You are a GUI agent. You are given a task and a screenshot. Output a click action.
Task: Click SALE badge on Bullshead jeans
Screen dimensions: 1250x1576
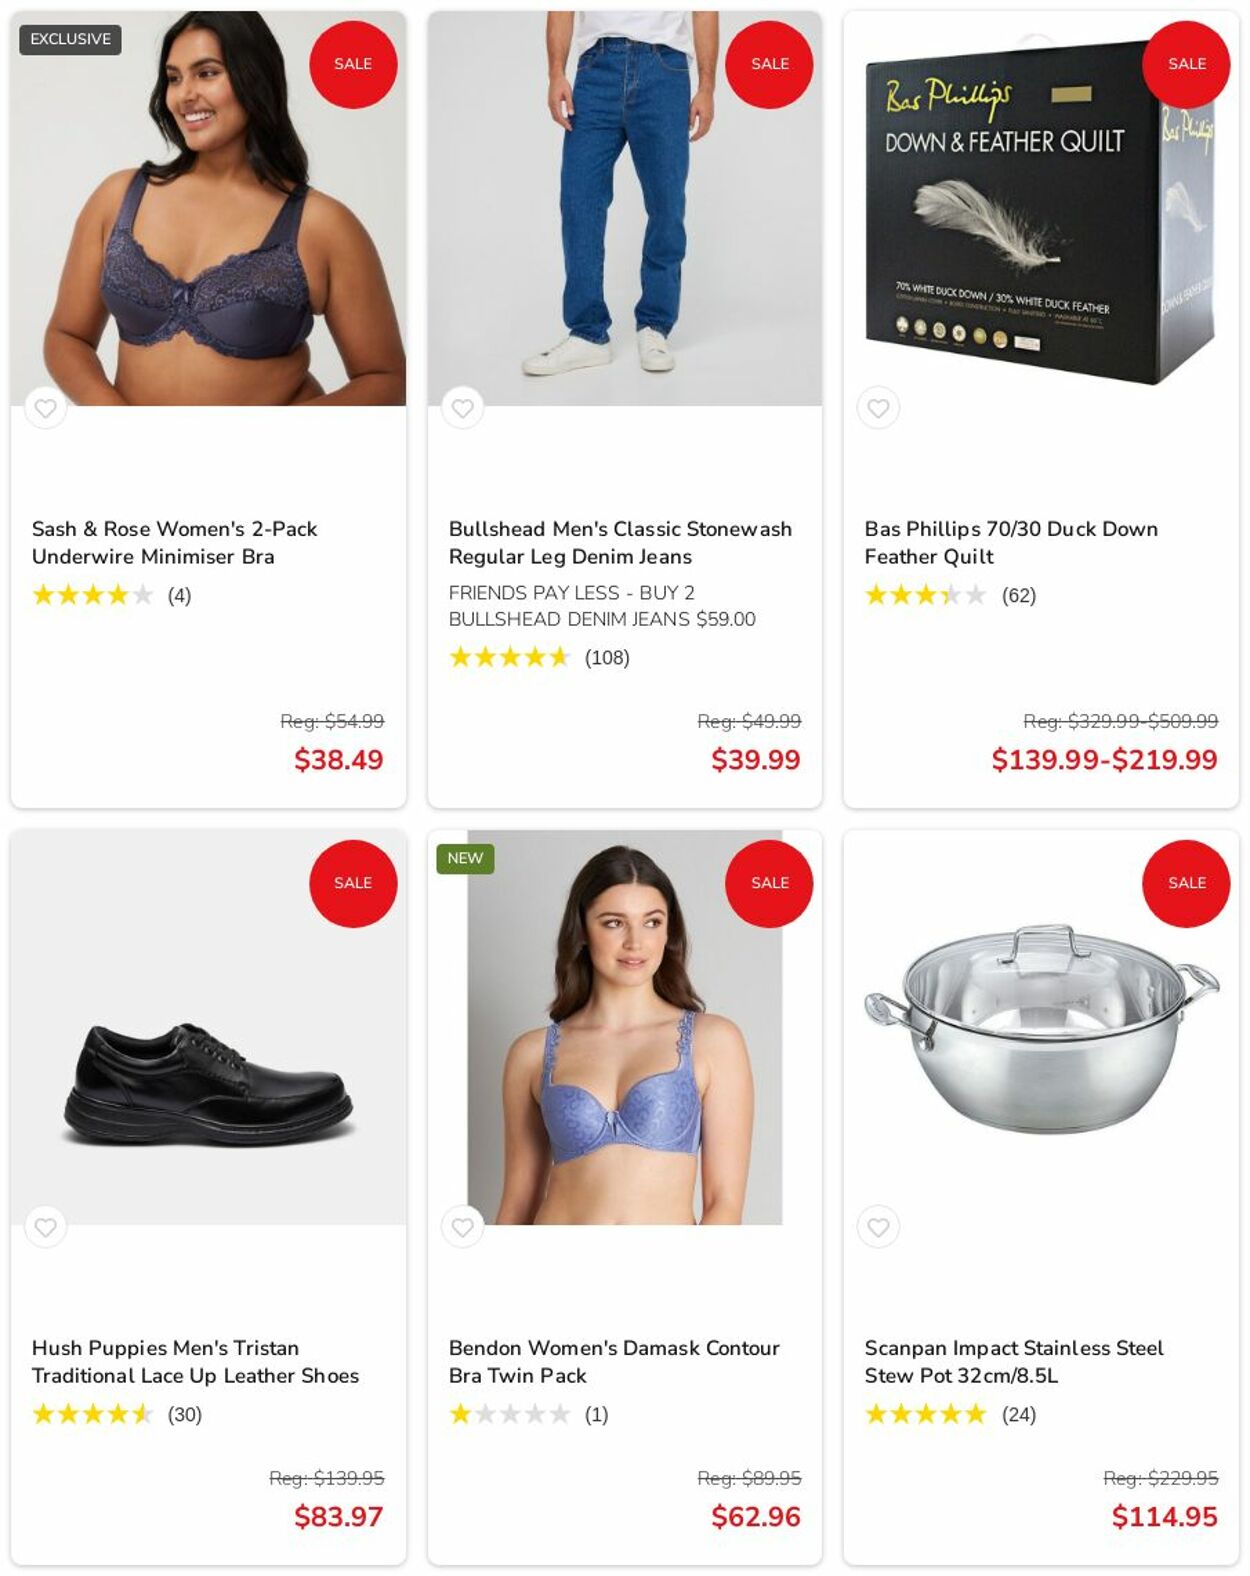769,64
